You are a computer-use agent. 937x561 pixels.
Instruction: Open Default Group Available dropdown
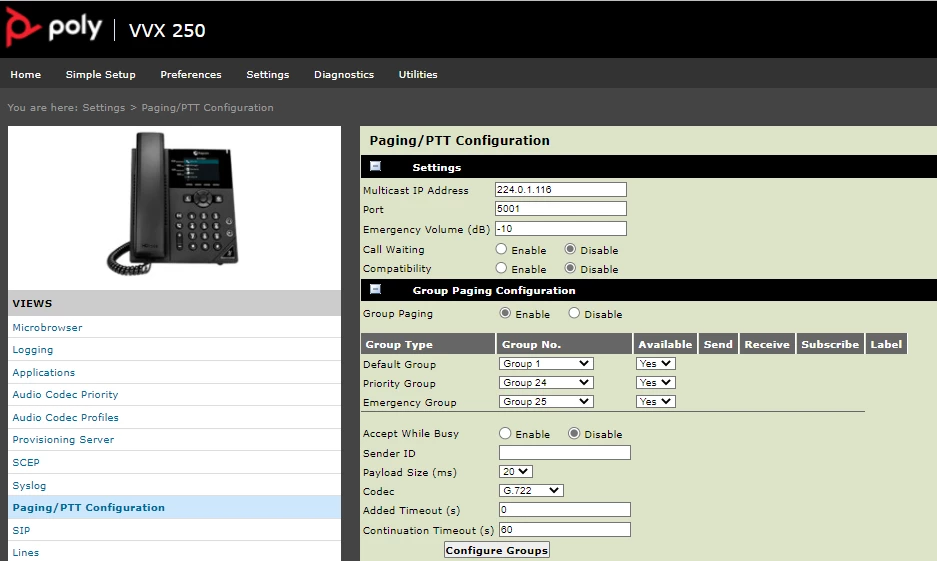tap(656, 363)
